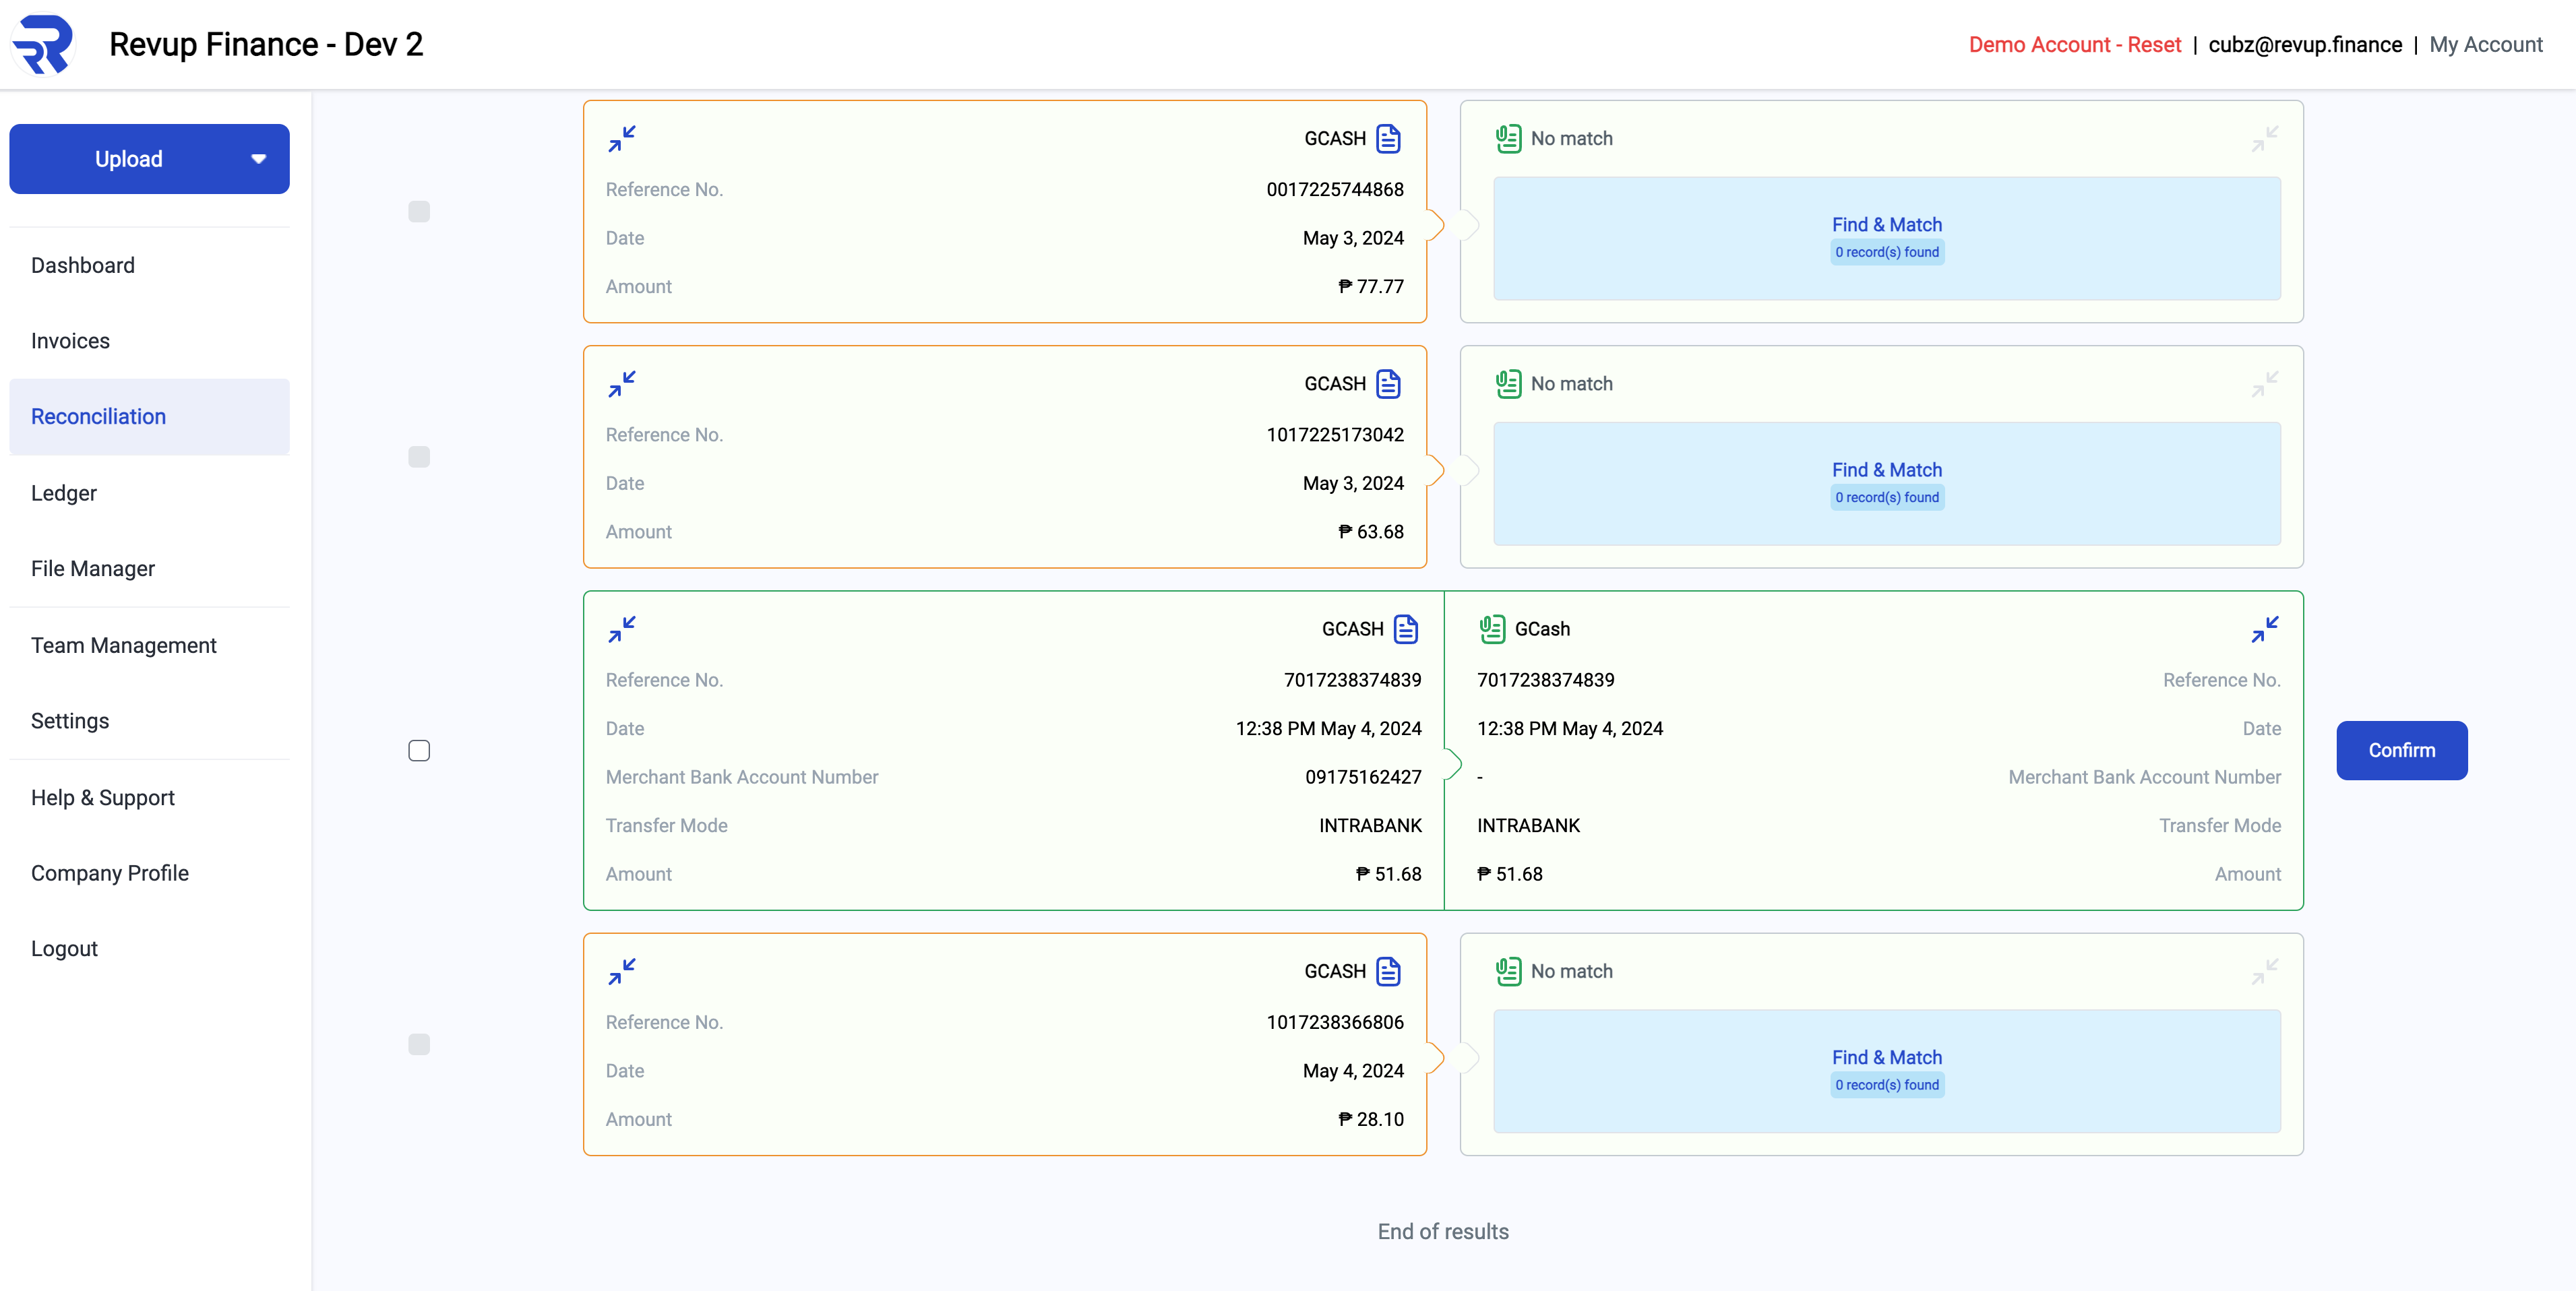Click the cubz@revup.finance email
Screen dimensions: 2576x1291
2304,45
